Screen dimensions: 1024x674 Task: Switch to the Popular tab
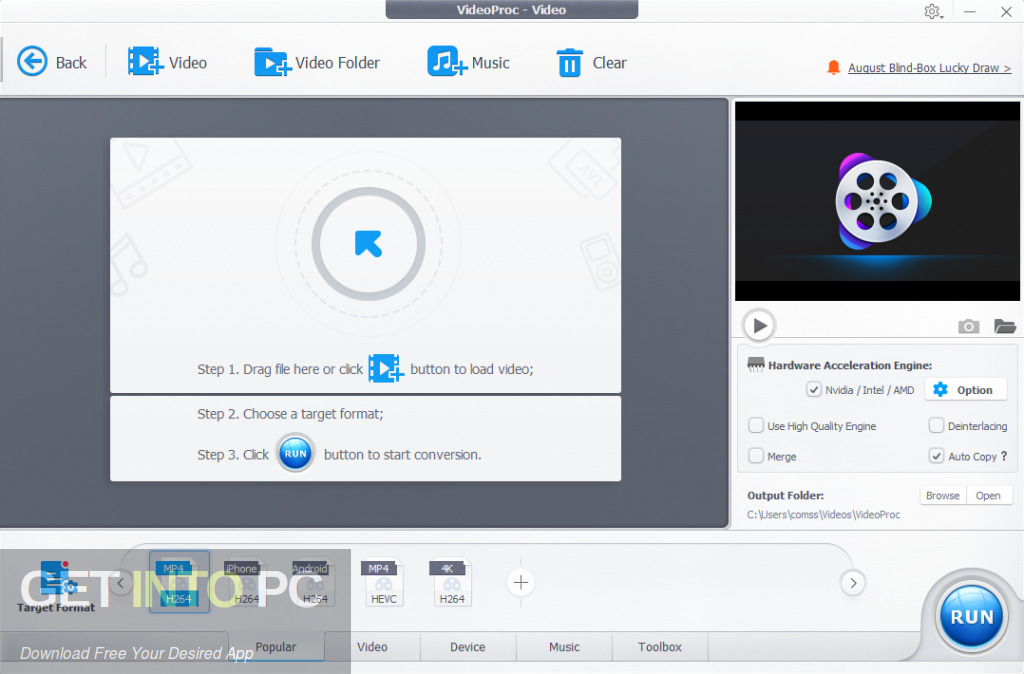[x=276, y=647]
